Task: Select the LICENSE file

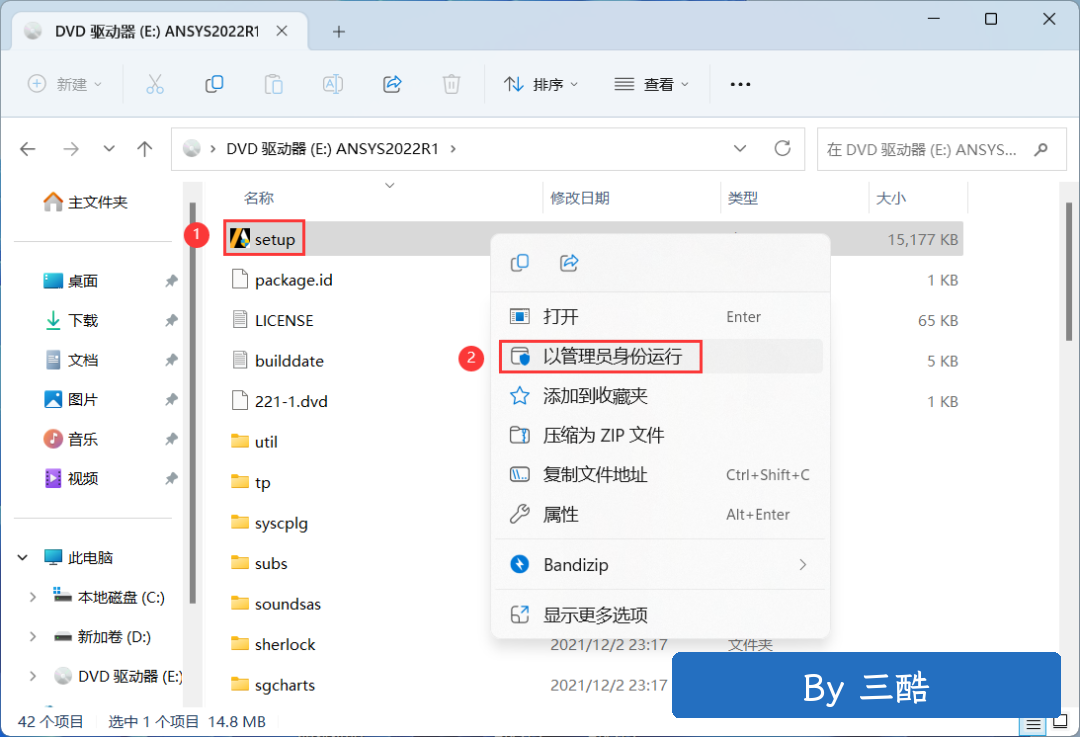Action: 284,320
